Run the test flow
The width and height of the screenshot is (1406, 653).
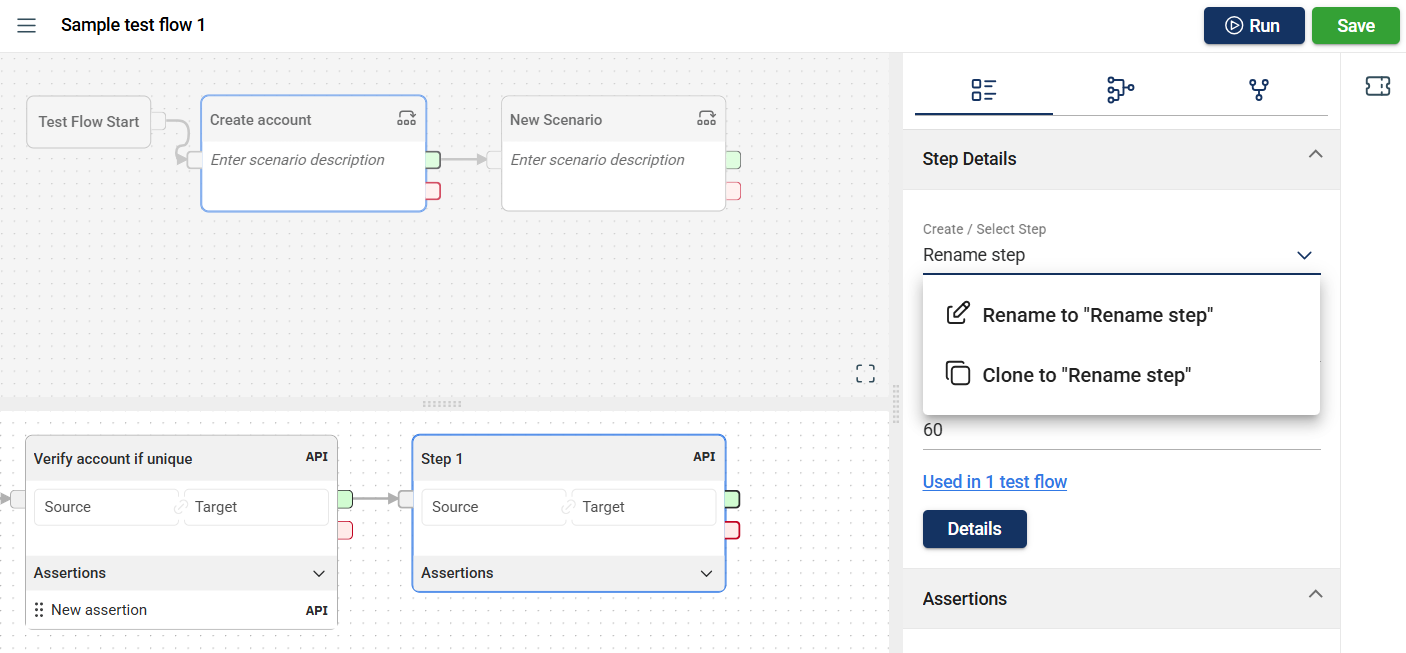[1253, 26]
